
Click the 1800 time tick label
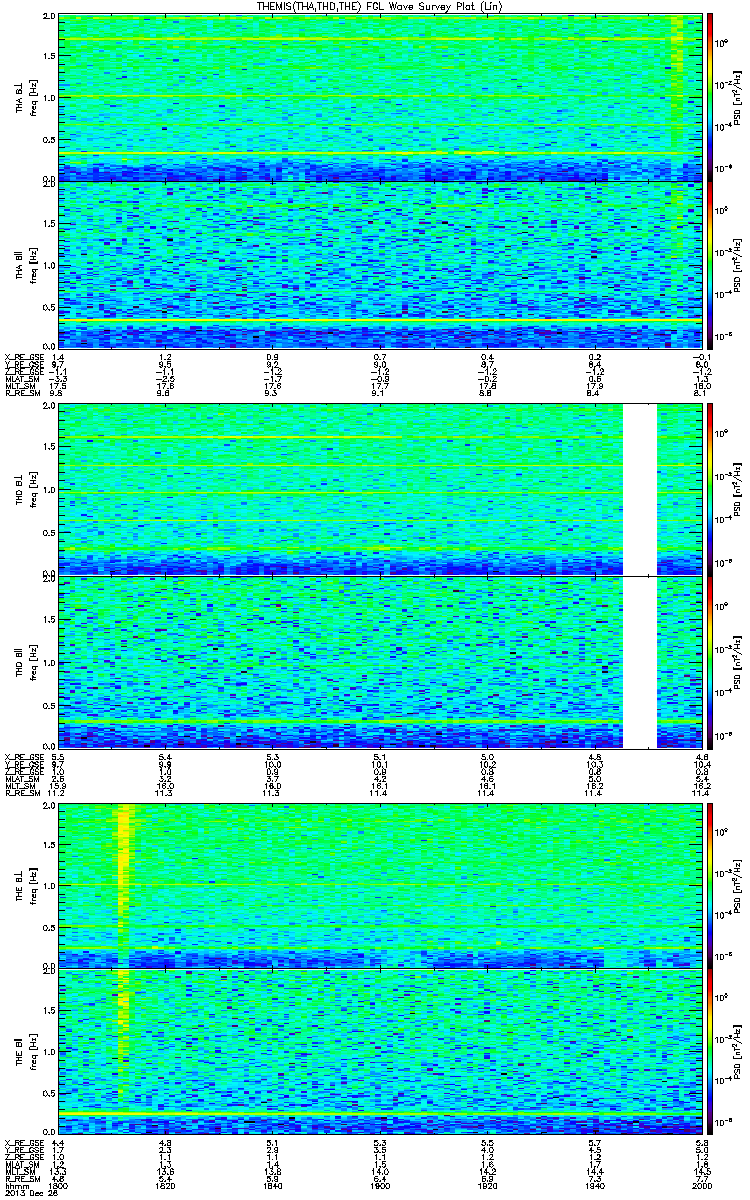tap(58, 1184)
